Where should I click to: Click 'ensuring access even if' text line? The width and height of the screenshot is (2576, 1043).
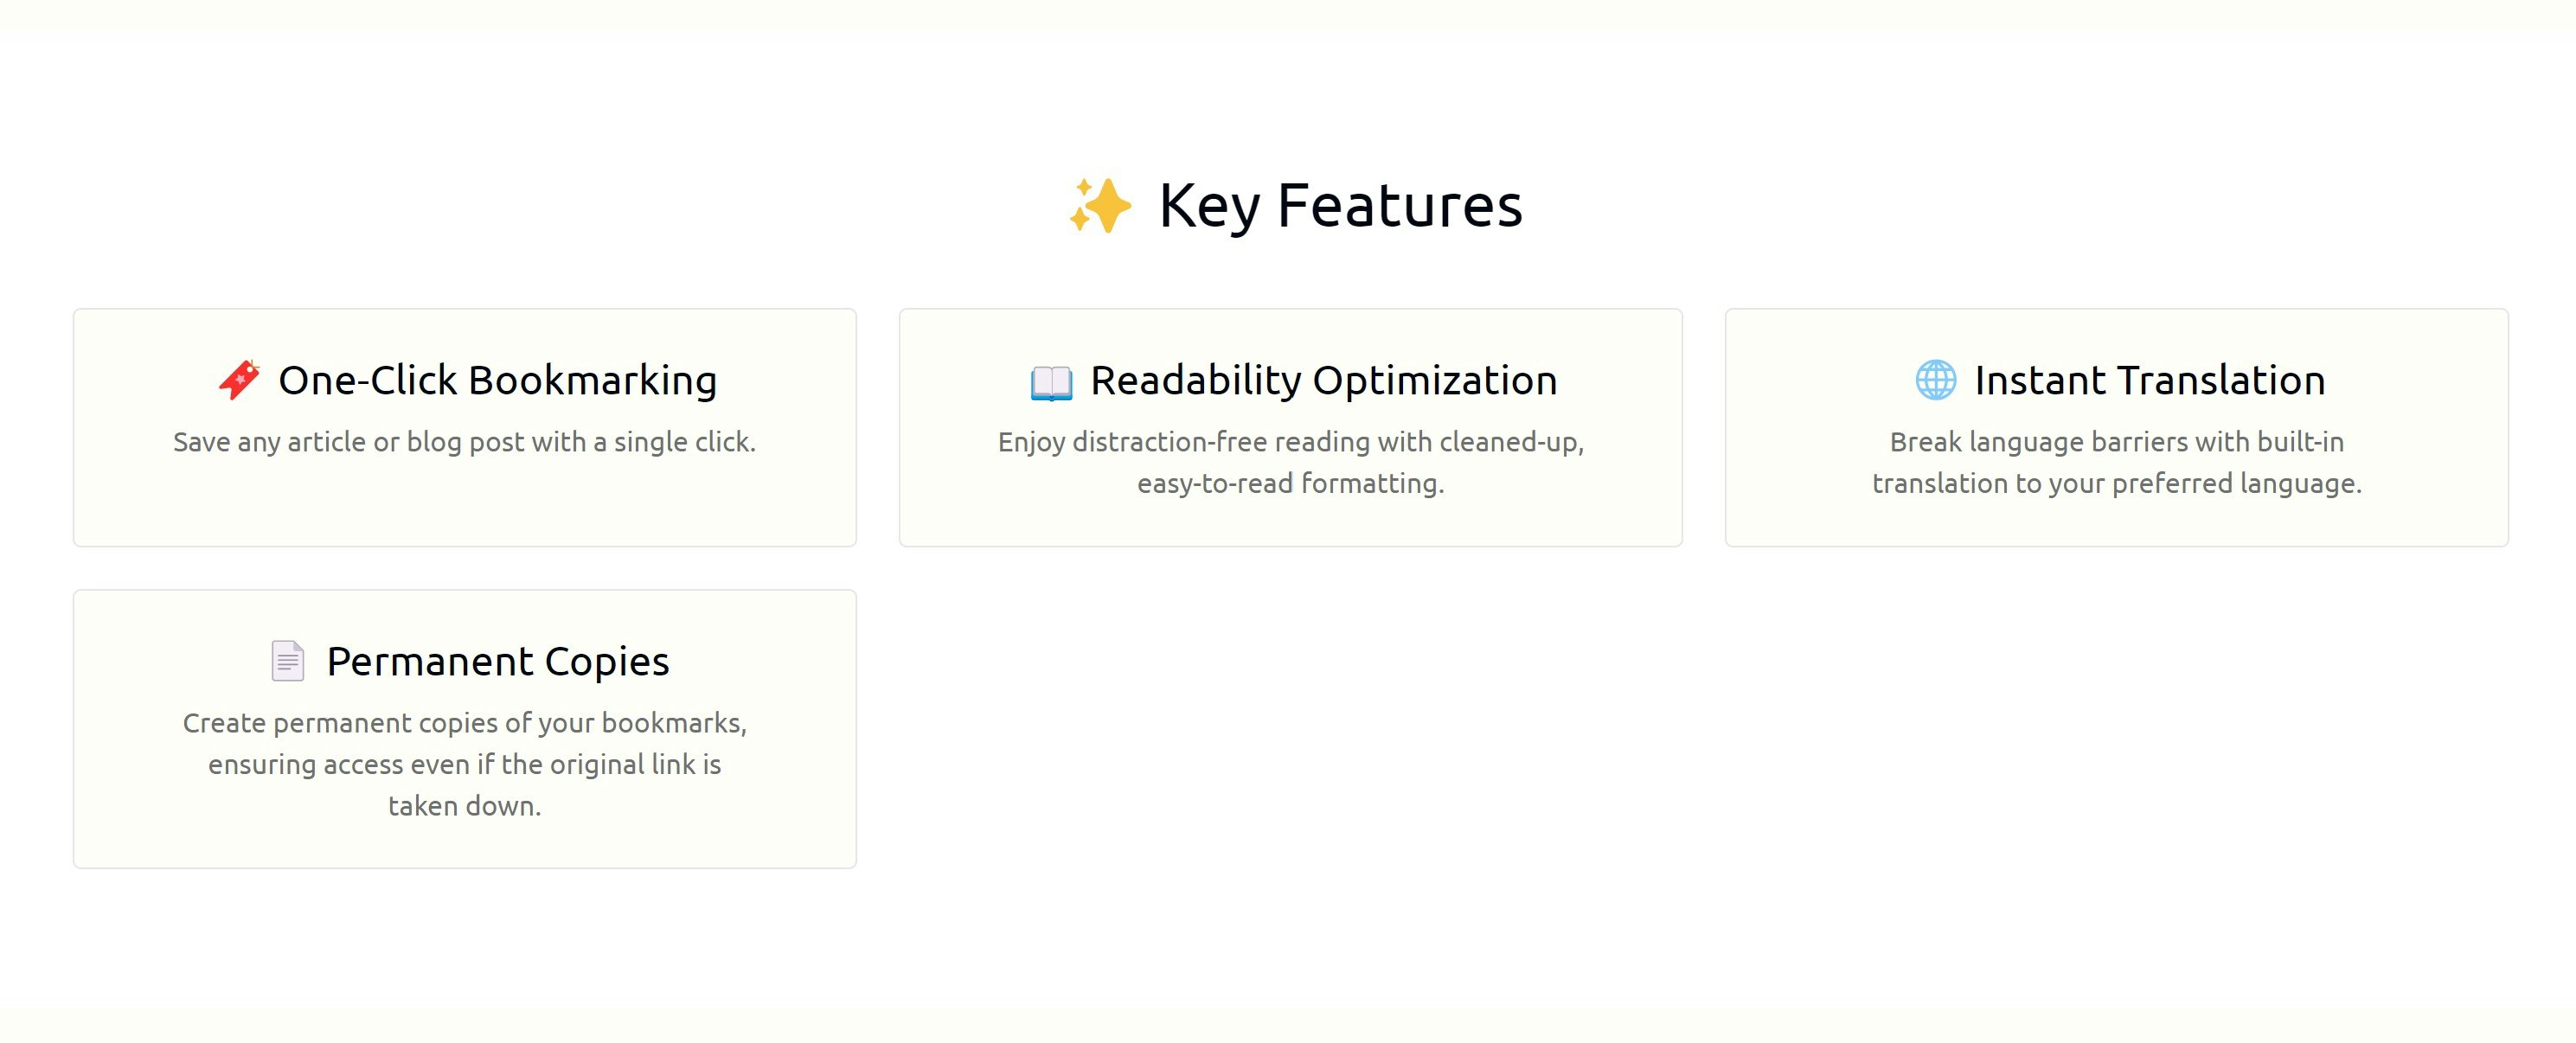pos(465,765)
